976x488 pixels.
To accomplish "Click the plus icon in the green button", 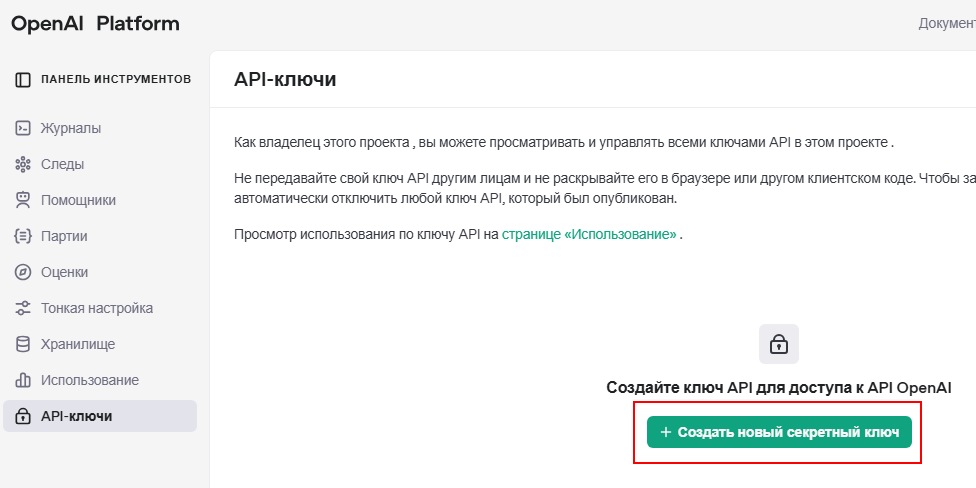I will (665, 432).
